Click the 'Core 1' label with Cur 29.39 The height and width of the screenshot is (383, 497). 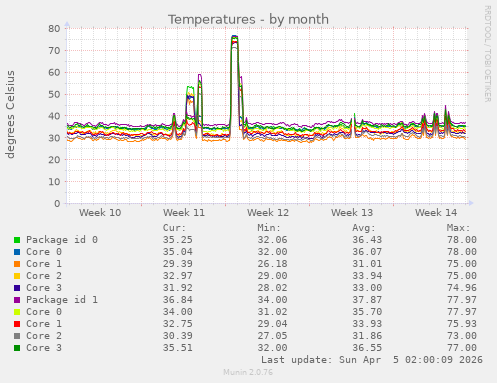tap(44, 264)
